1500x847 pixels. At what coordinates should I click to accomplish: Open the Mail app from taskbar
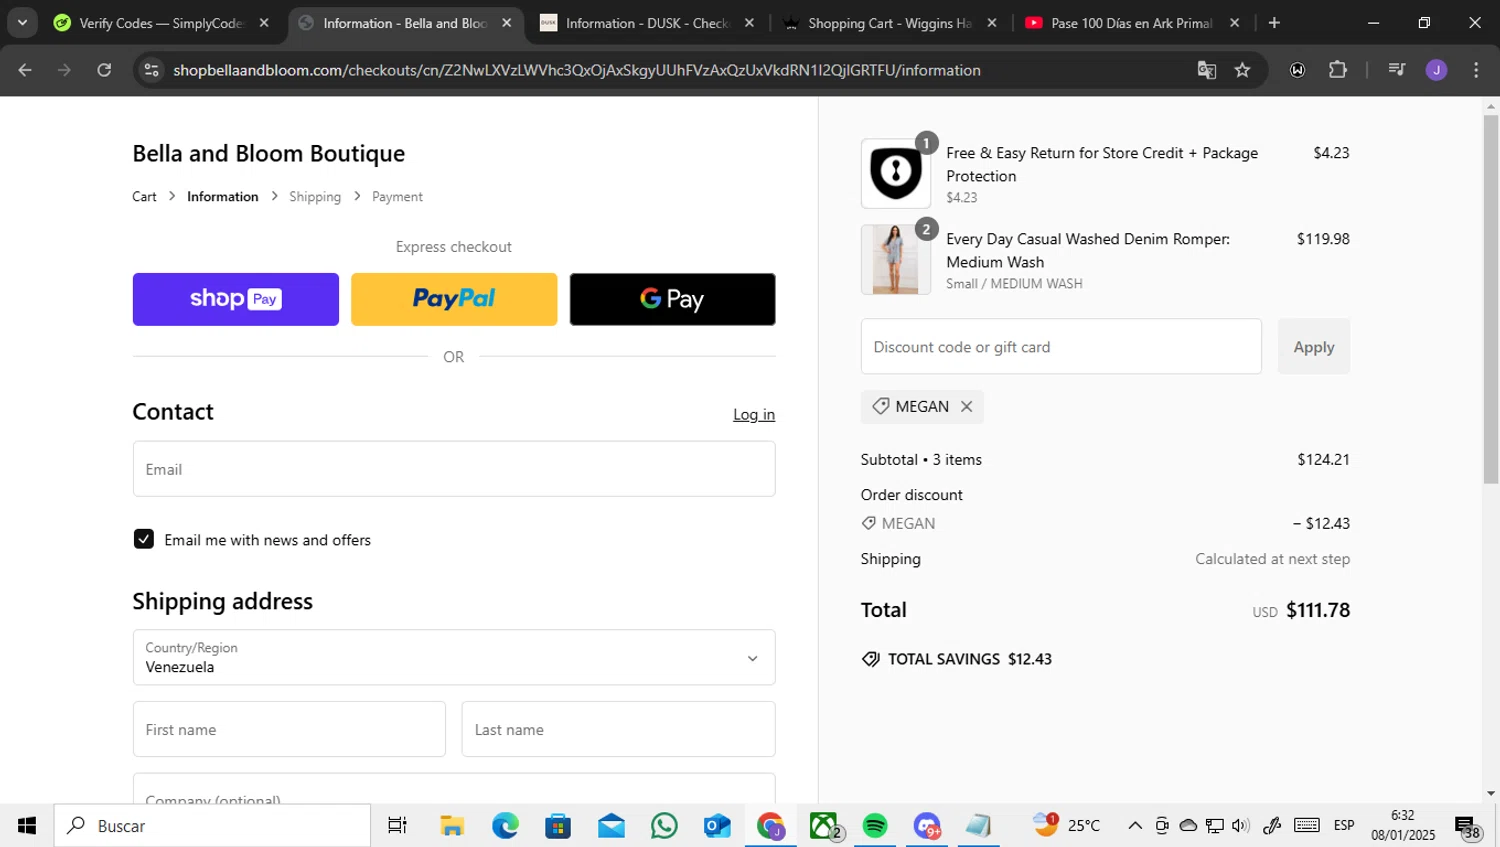pyautogui.click(x=611, y=826)
